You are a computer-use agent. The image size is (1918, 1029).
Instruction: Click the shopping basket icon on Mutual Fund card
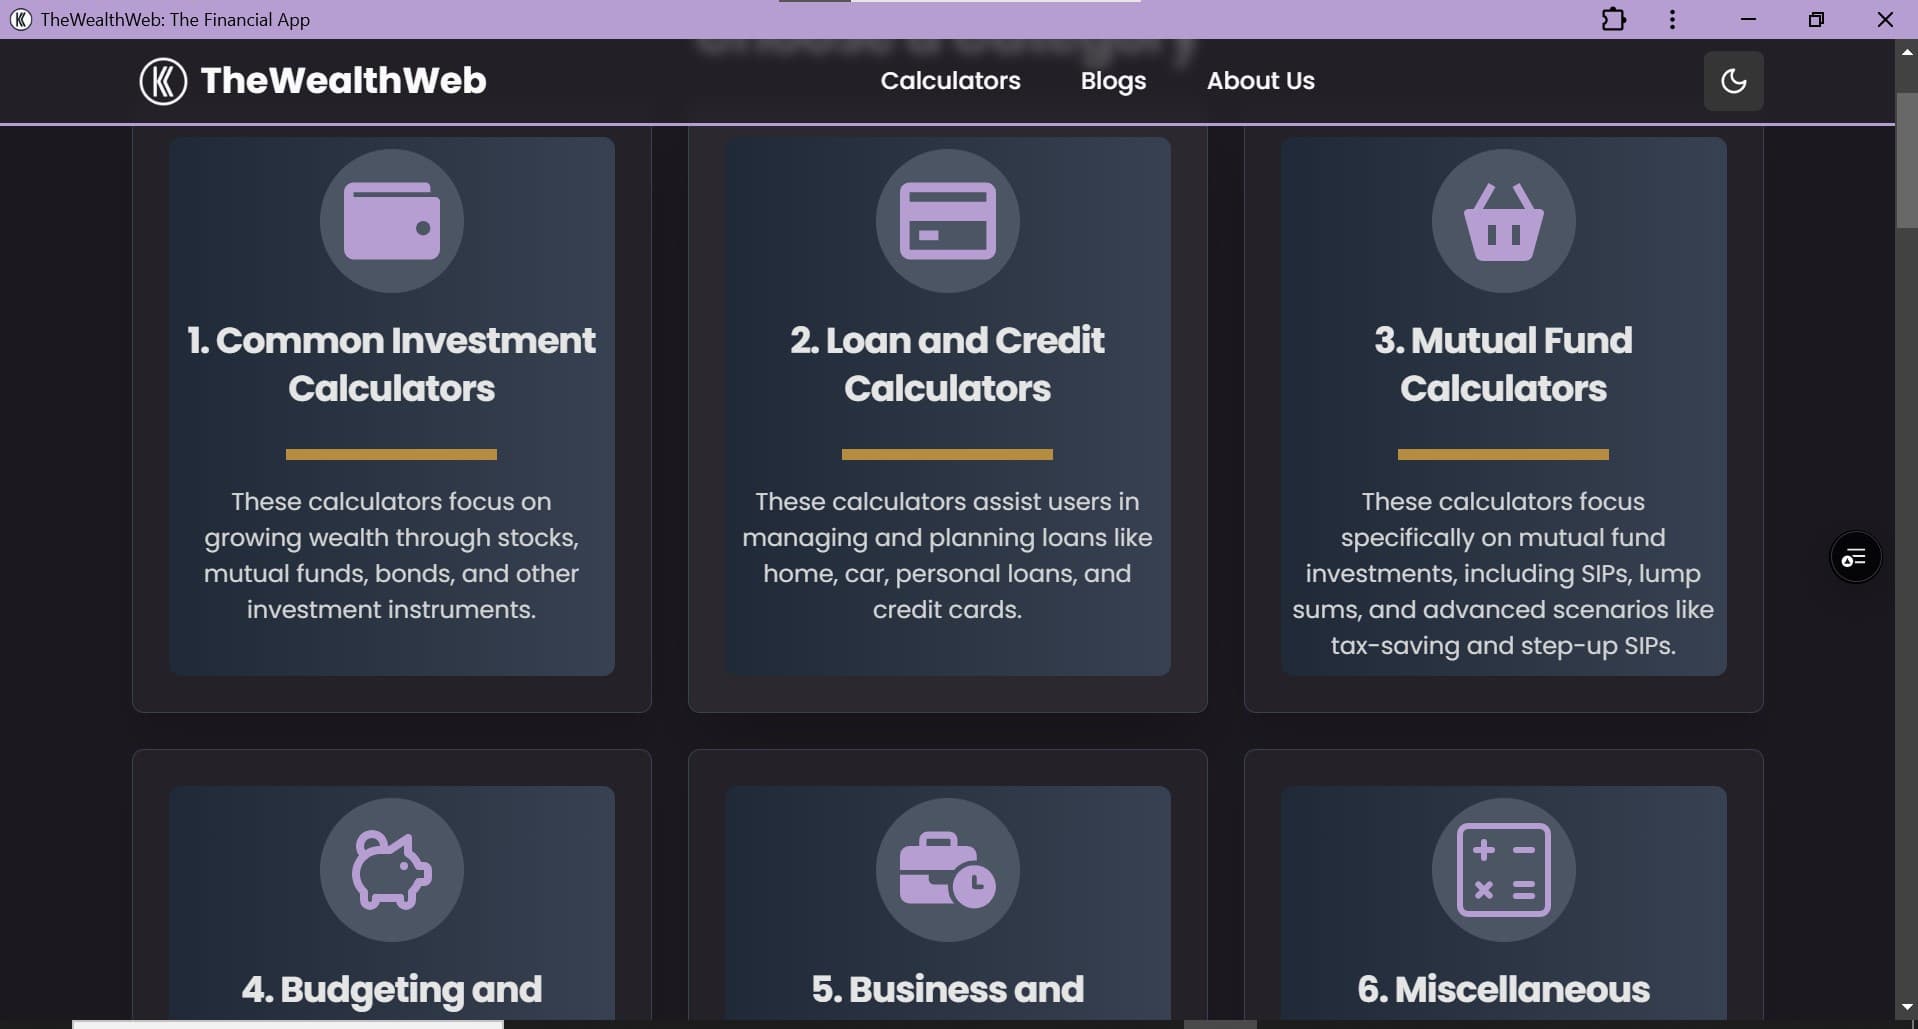(x=1503, y=220)
